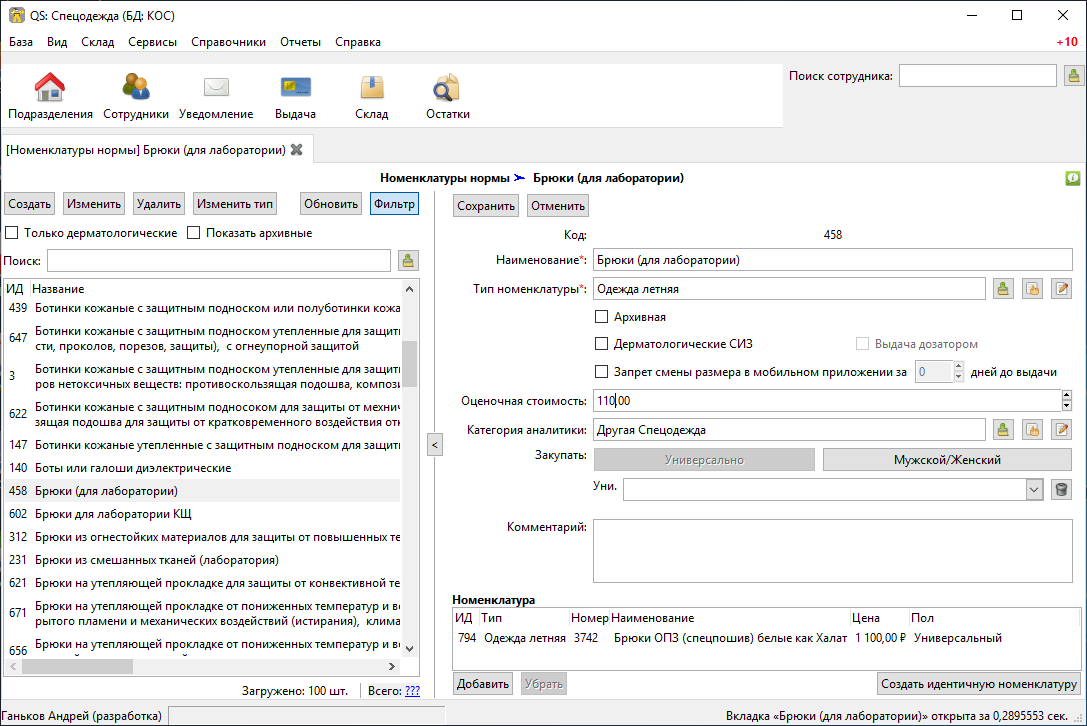1087x726 pixels.
Task: Open the База menu
Action: pos(21,42)
